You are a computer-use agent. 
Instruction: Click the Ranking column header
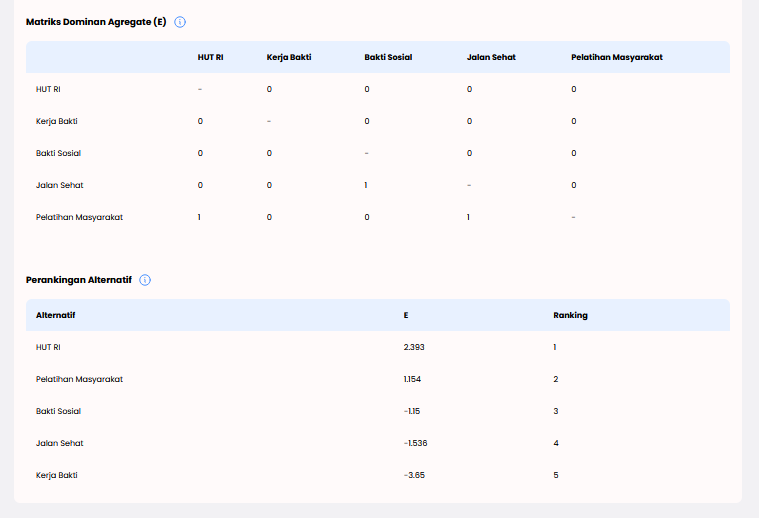pyautogui.click(x=570, y=315)
